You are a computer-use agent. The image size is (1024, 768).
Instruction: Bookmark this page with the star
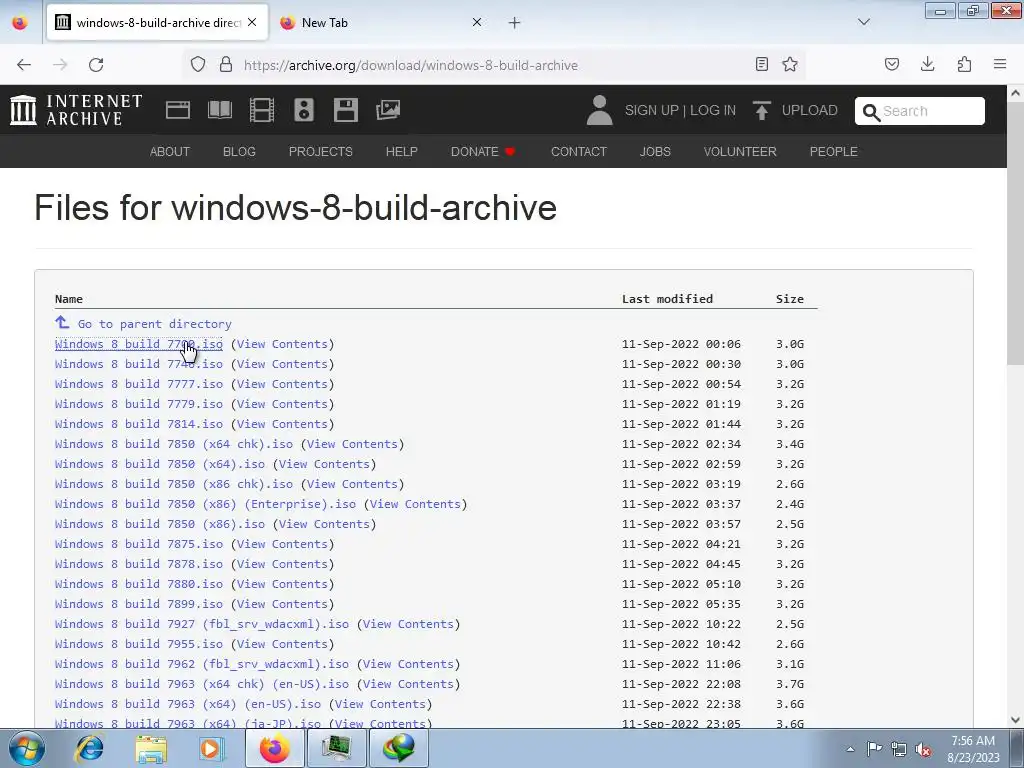pyautogui.click(x=790, y=64)
